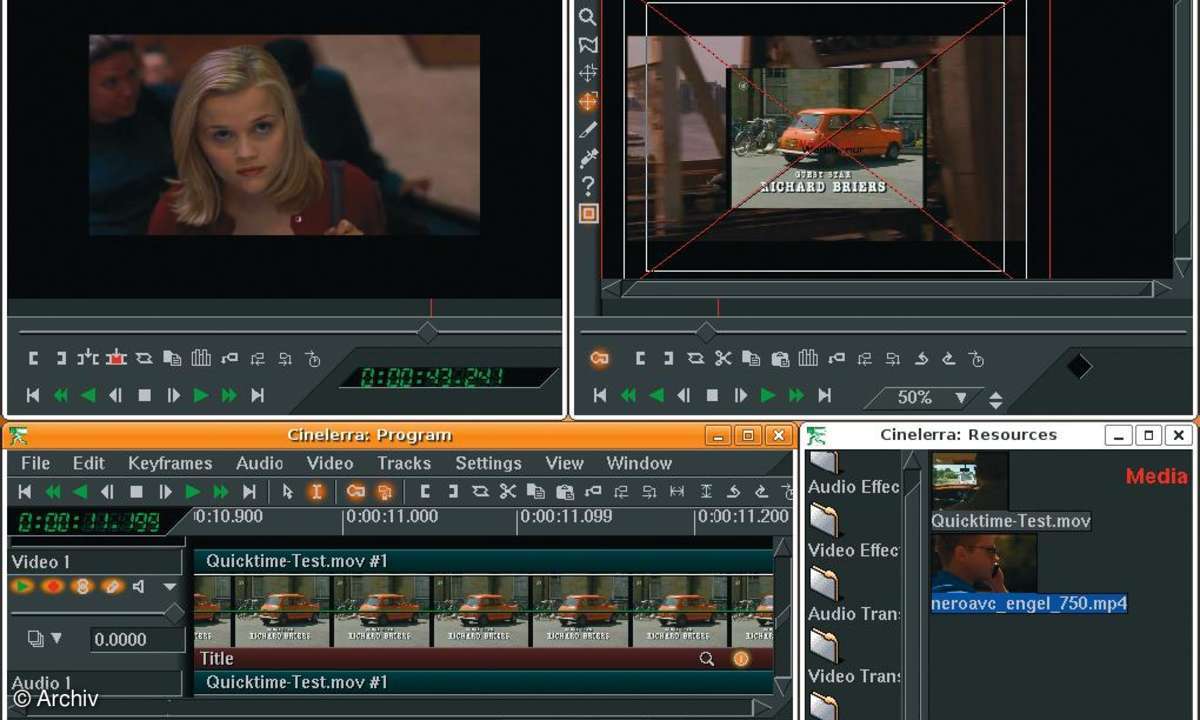Select I-beam cut-paste mode in Program toolbar

pyautogui.click(x=316, y=491)
